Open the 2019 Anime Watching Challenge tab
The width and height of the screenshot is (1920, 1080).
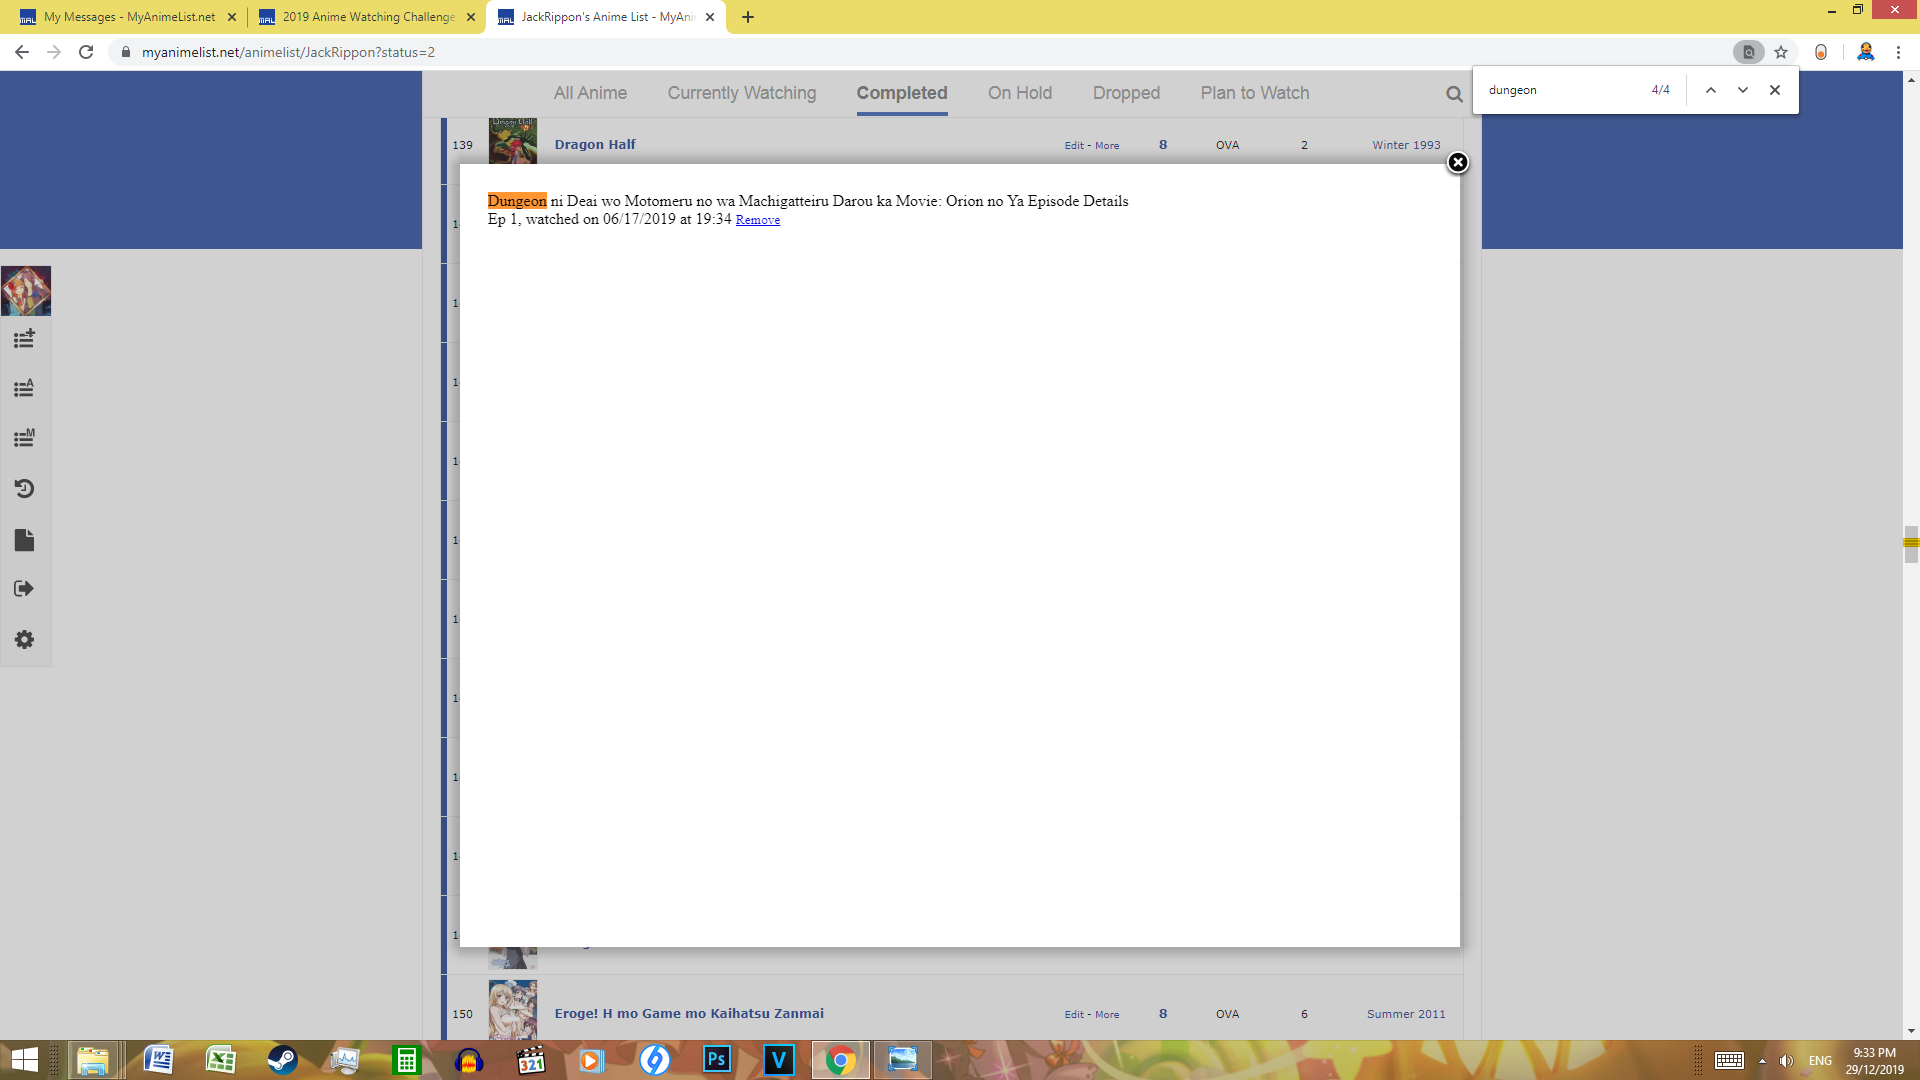[367, 17]
